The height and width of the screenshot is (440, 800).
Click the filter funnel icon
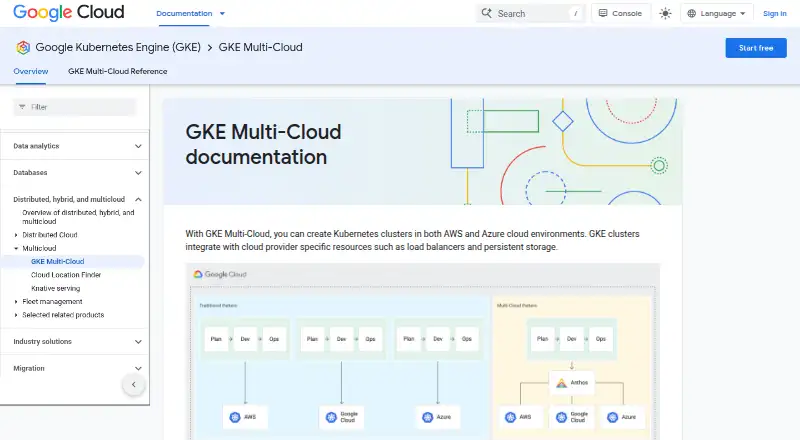(22, 107)
